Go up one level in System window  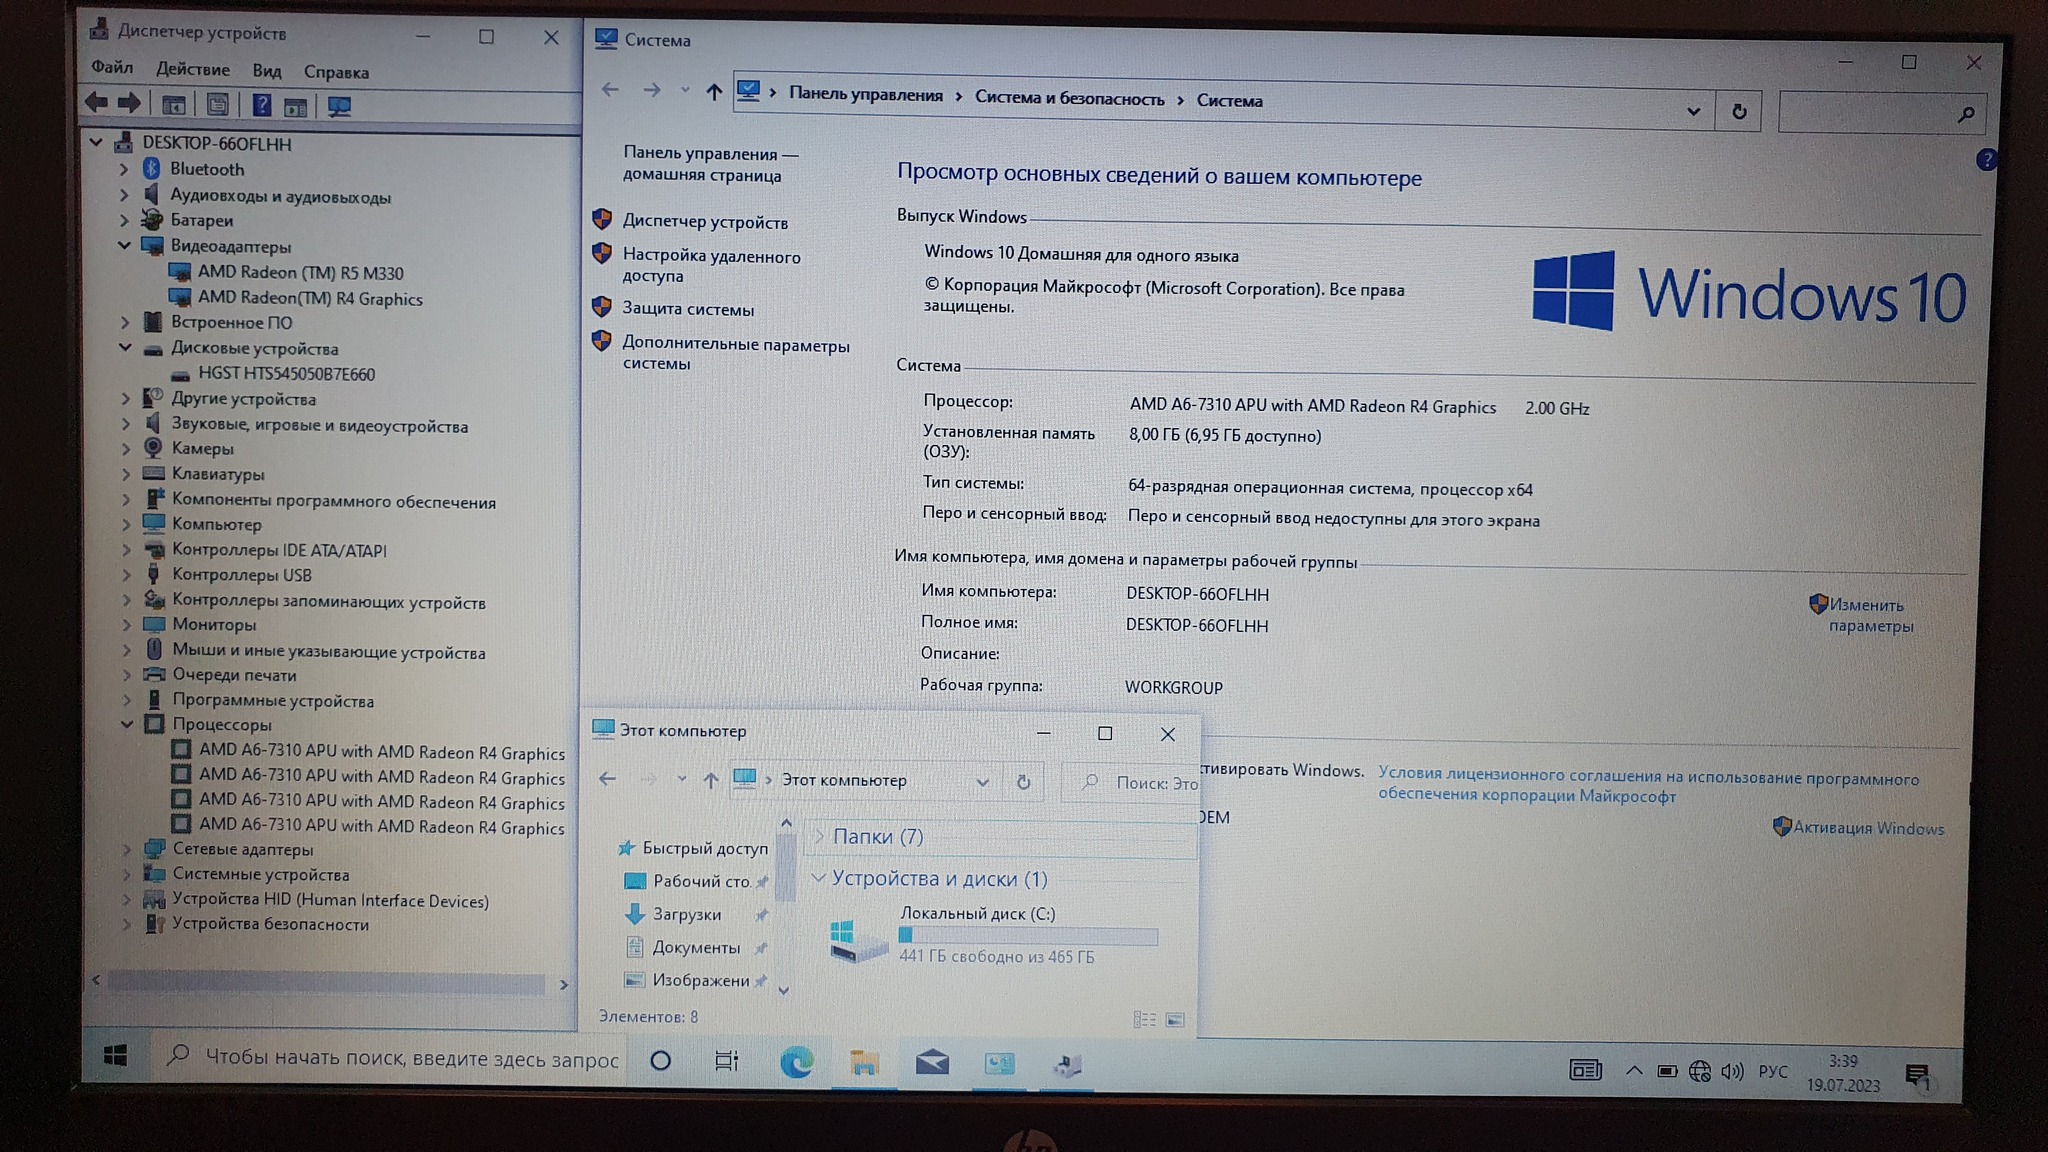[713, 92]
